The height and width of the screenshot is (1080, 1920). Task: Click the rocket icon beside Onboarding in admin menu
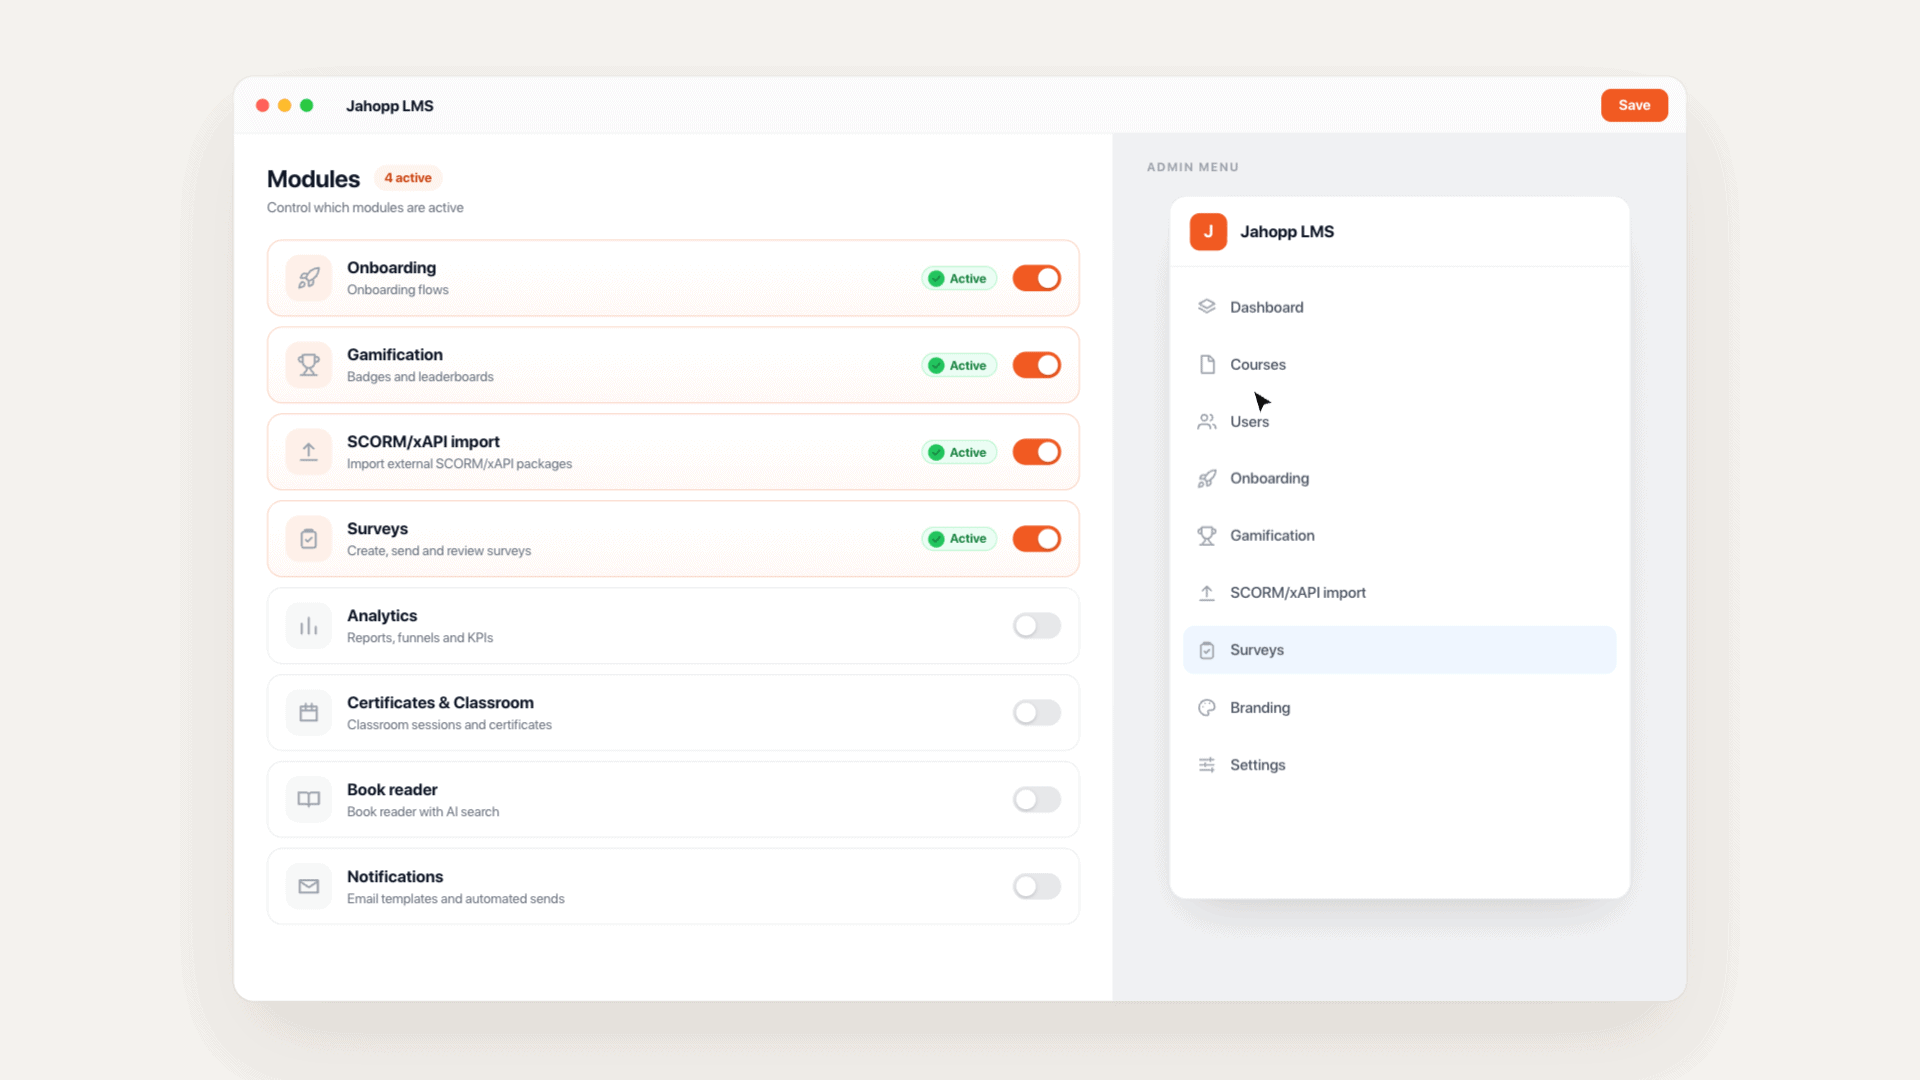tap(1207, 478)
